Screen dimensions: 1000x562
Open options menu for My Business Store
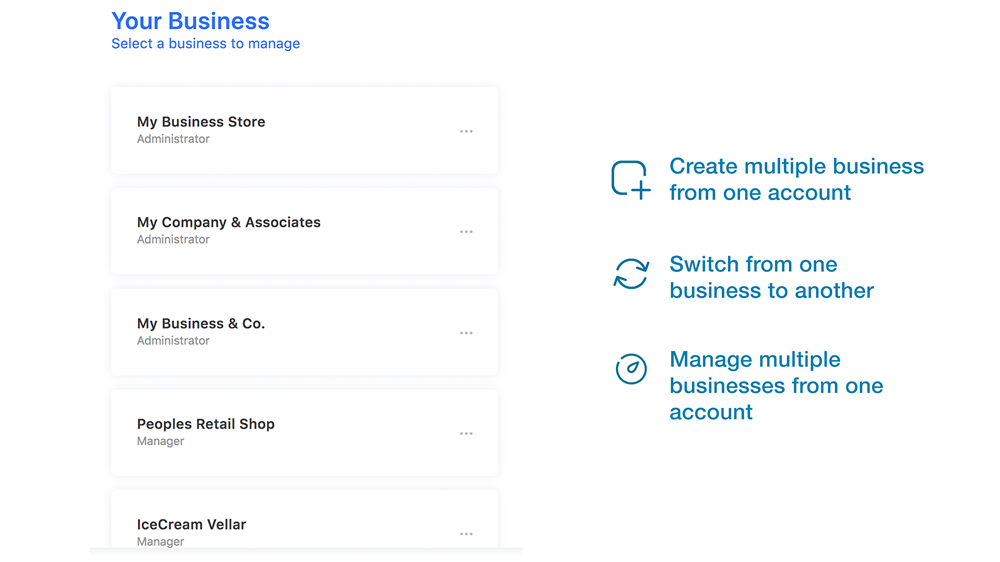point(466,132)
